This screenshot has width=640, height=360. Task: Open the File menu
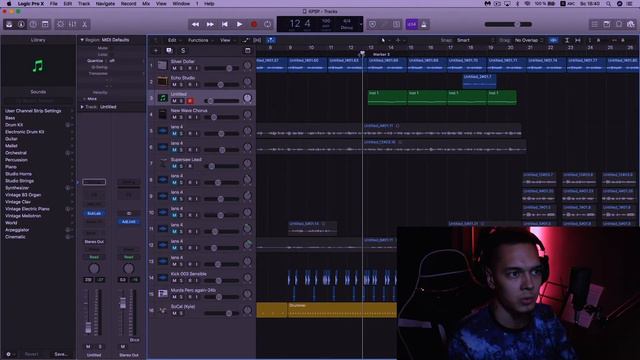coord(53,4)
